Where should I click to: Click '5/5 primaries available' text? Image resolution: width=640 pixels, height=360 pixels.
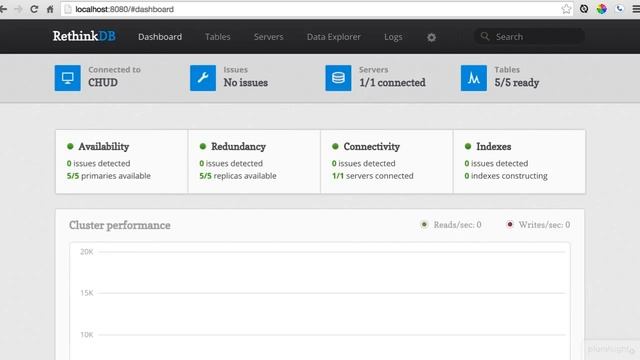tap(109, 176)
